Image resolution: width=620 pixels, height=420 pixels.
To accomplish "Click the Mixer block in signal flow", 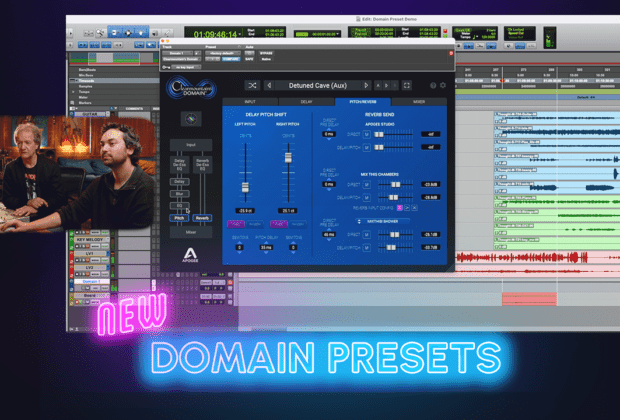I will pos(191,232).
